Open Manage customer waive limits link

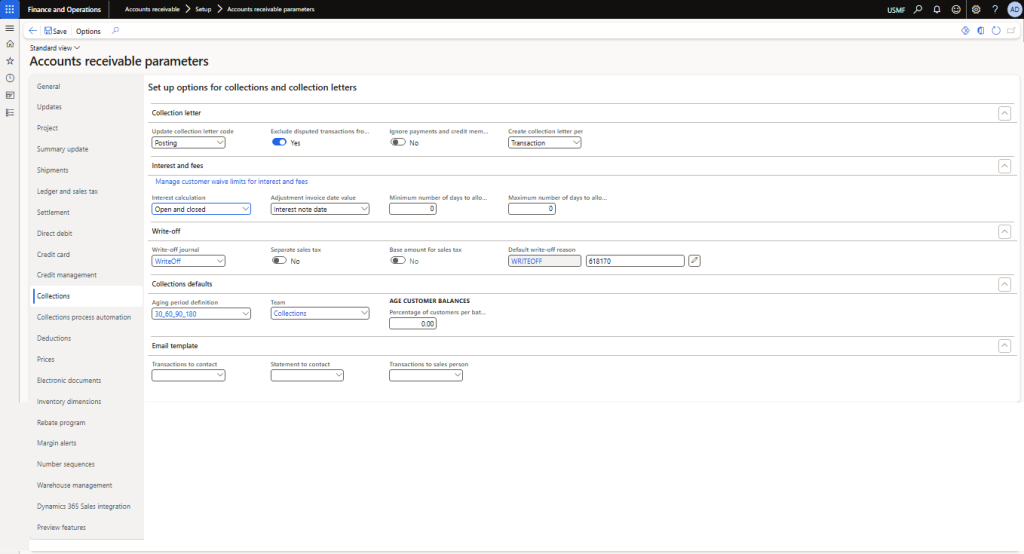point(231,182)
